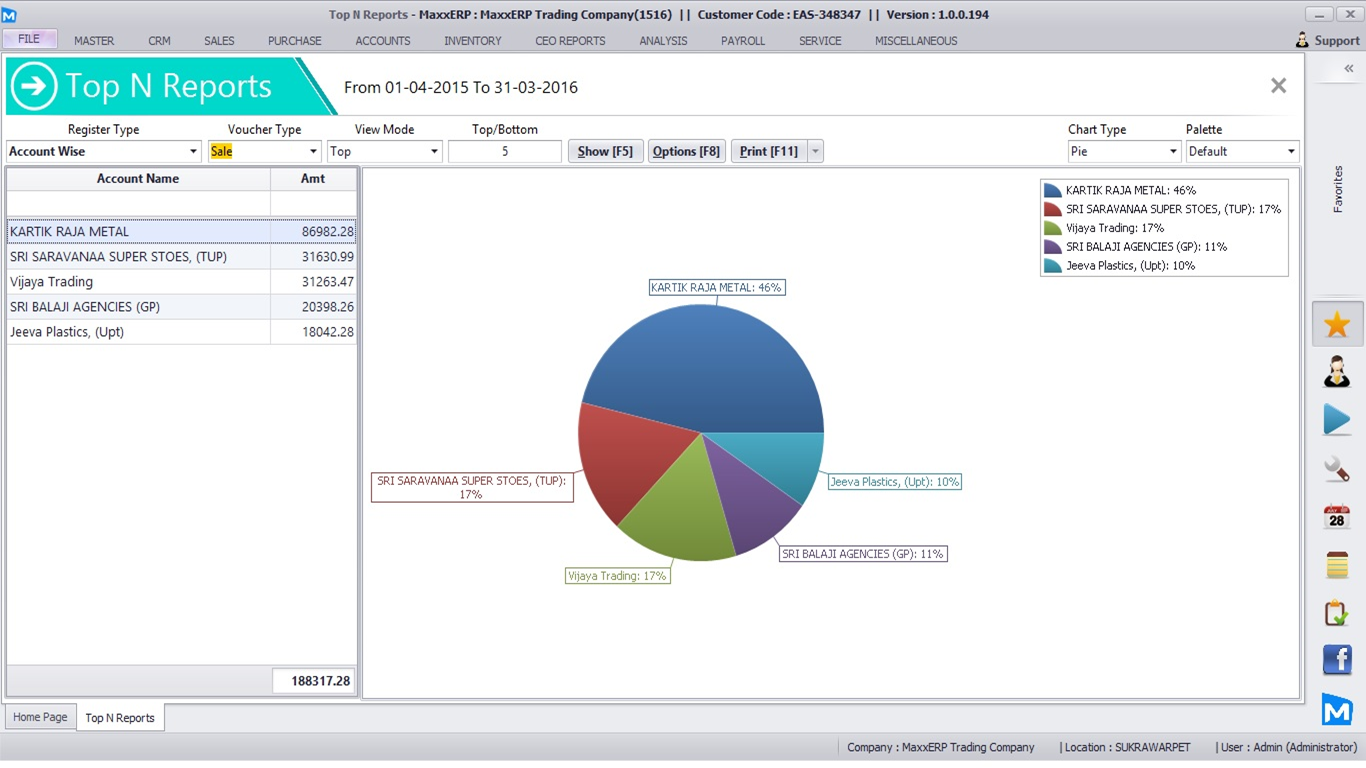Open the yellow notepad icon
The width and height of the screenshot is (1366, 768).
point(1337,565)
